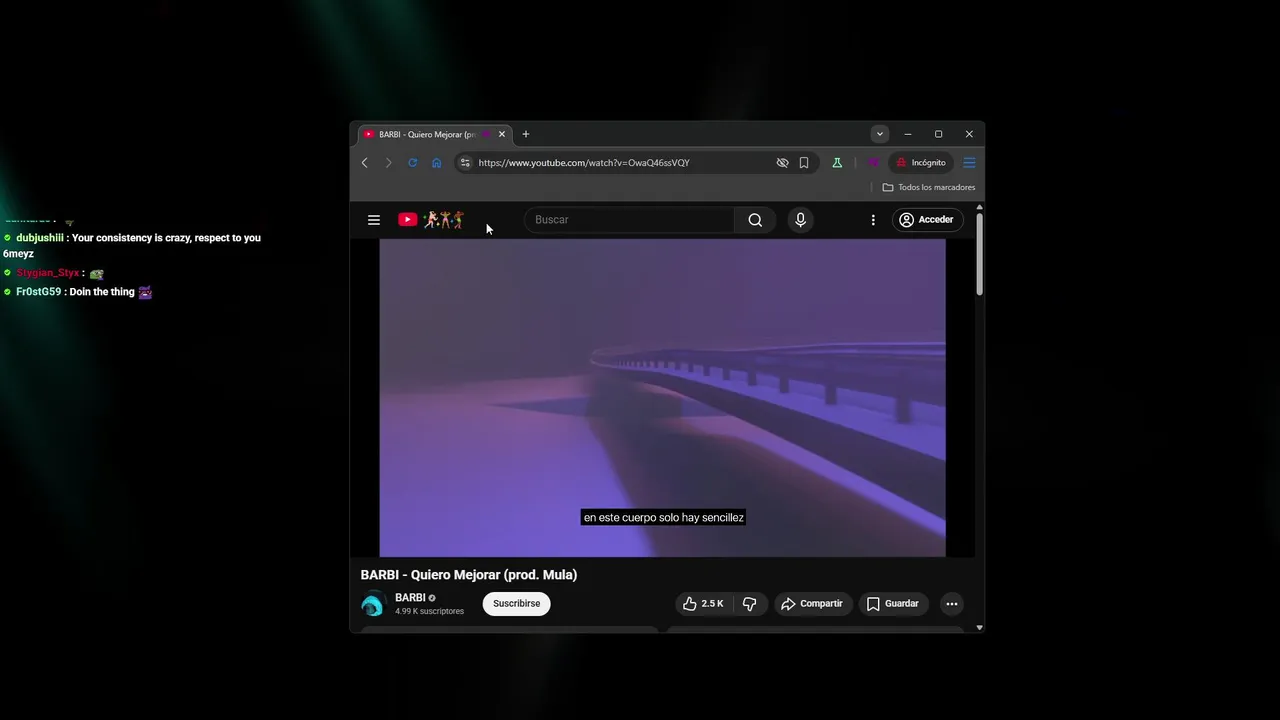Viewport: 1280px width, 720px height.
Task: Go back using browser back arrow
Action: [x=365, y=163]
